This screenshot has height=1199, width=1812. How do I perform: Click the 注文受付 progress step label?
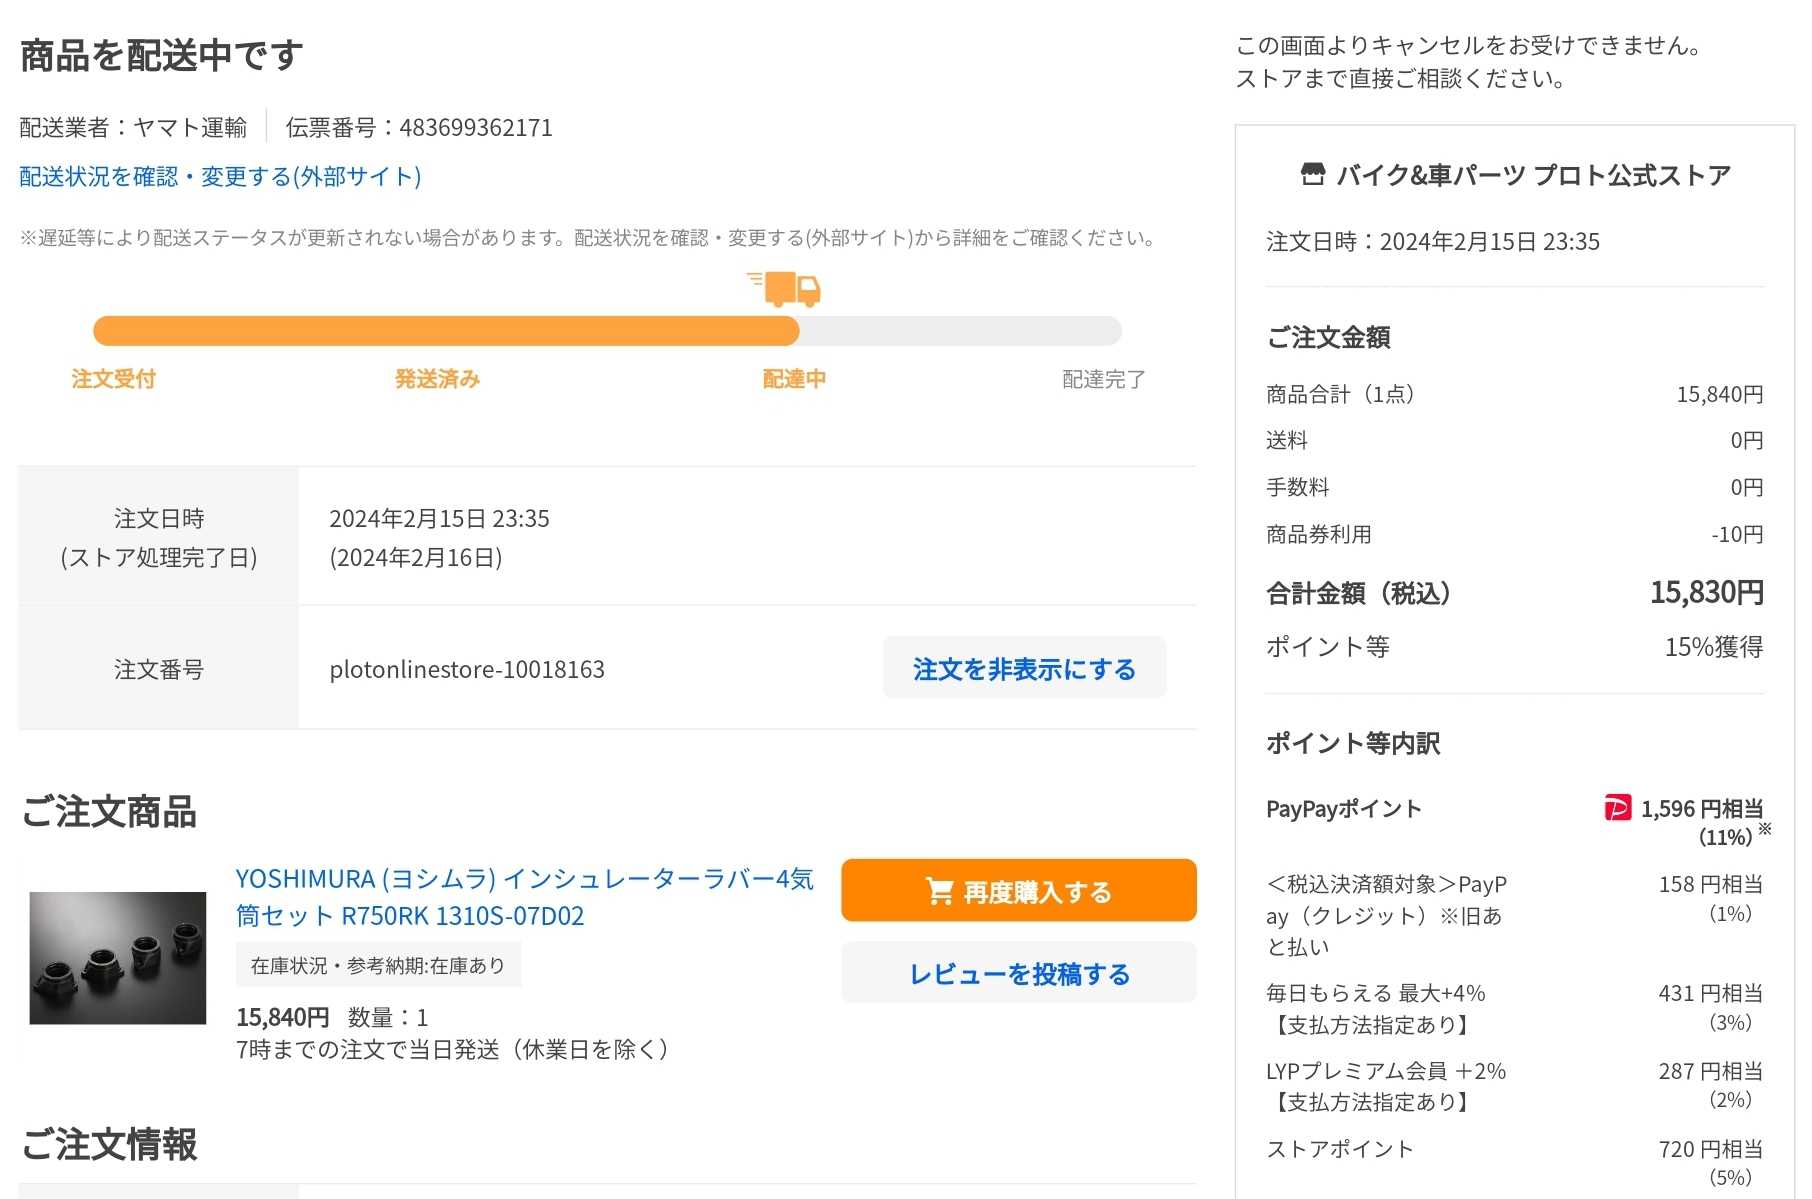coord(113,379)
